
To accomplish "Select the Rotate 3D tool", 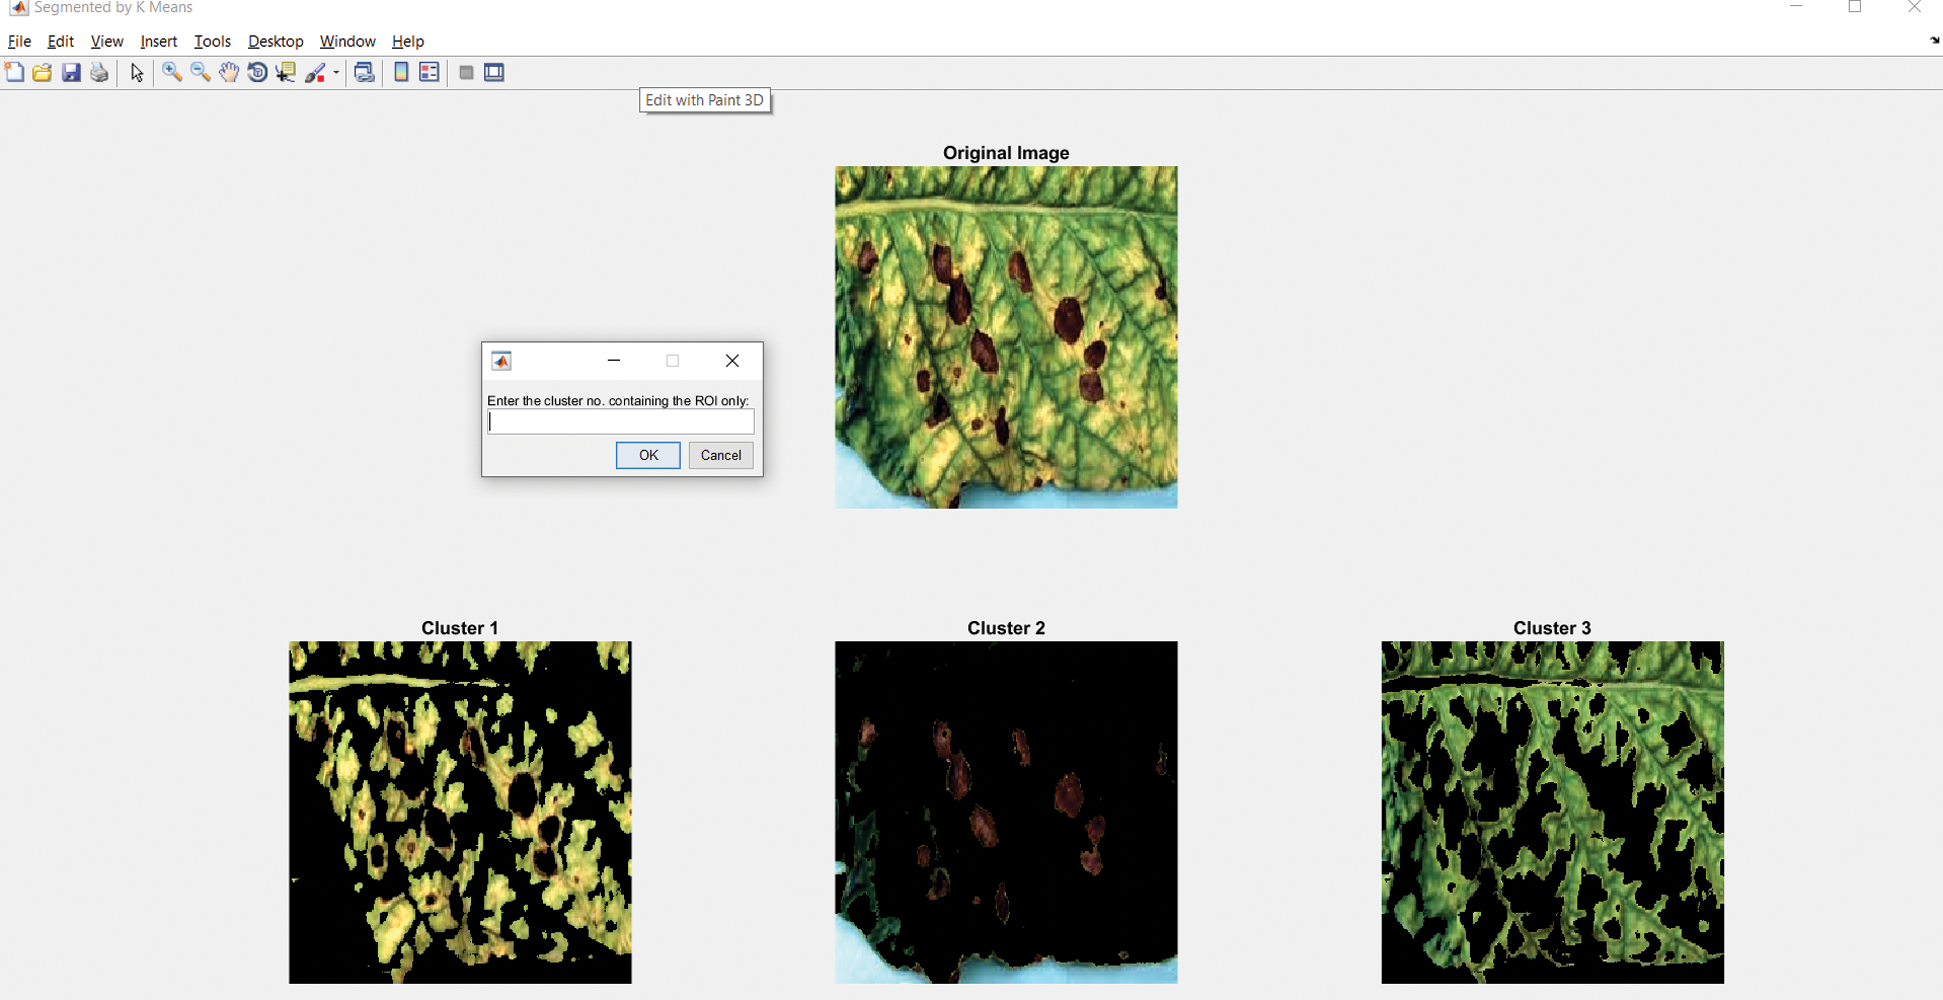I will (257, 72).
